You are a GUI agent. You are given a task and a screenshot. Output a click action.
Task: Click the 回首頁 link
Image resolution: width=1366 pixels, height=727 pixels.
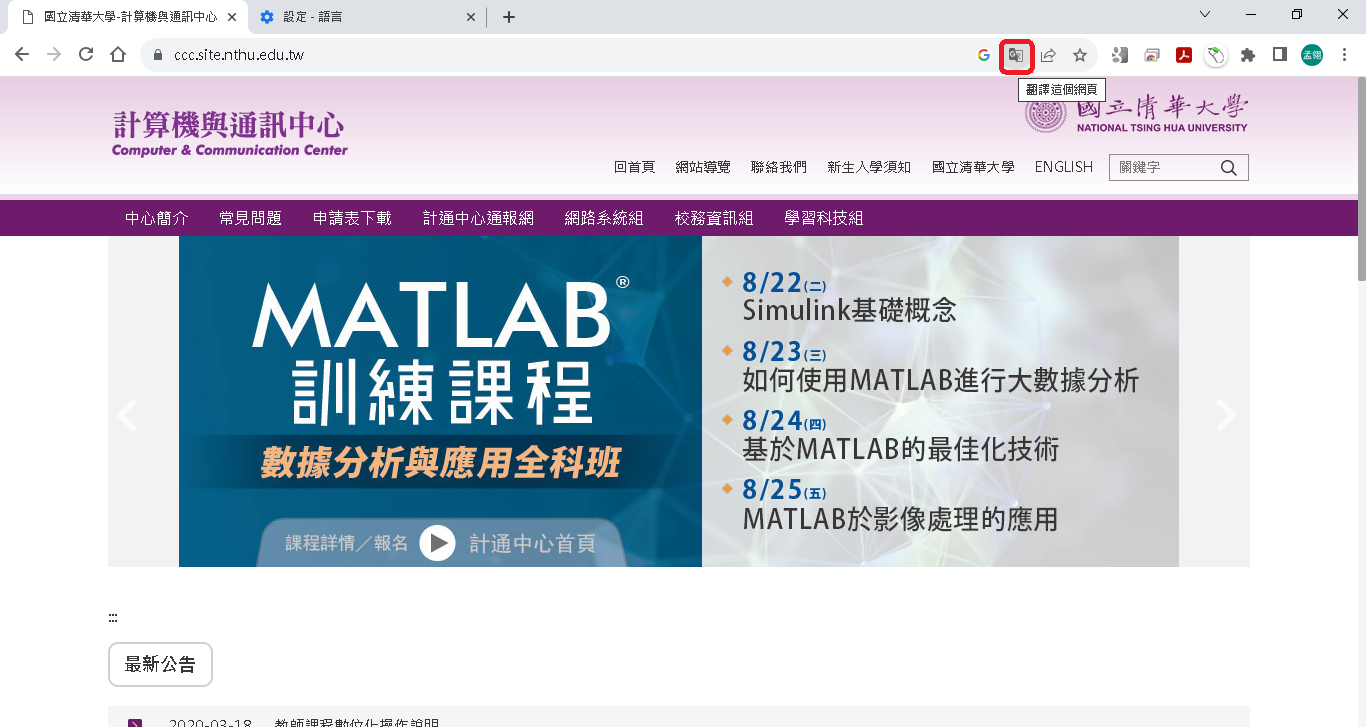(635, 167)
